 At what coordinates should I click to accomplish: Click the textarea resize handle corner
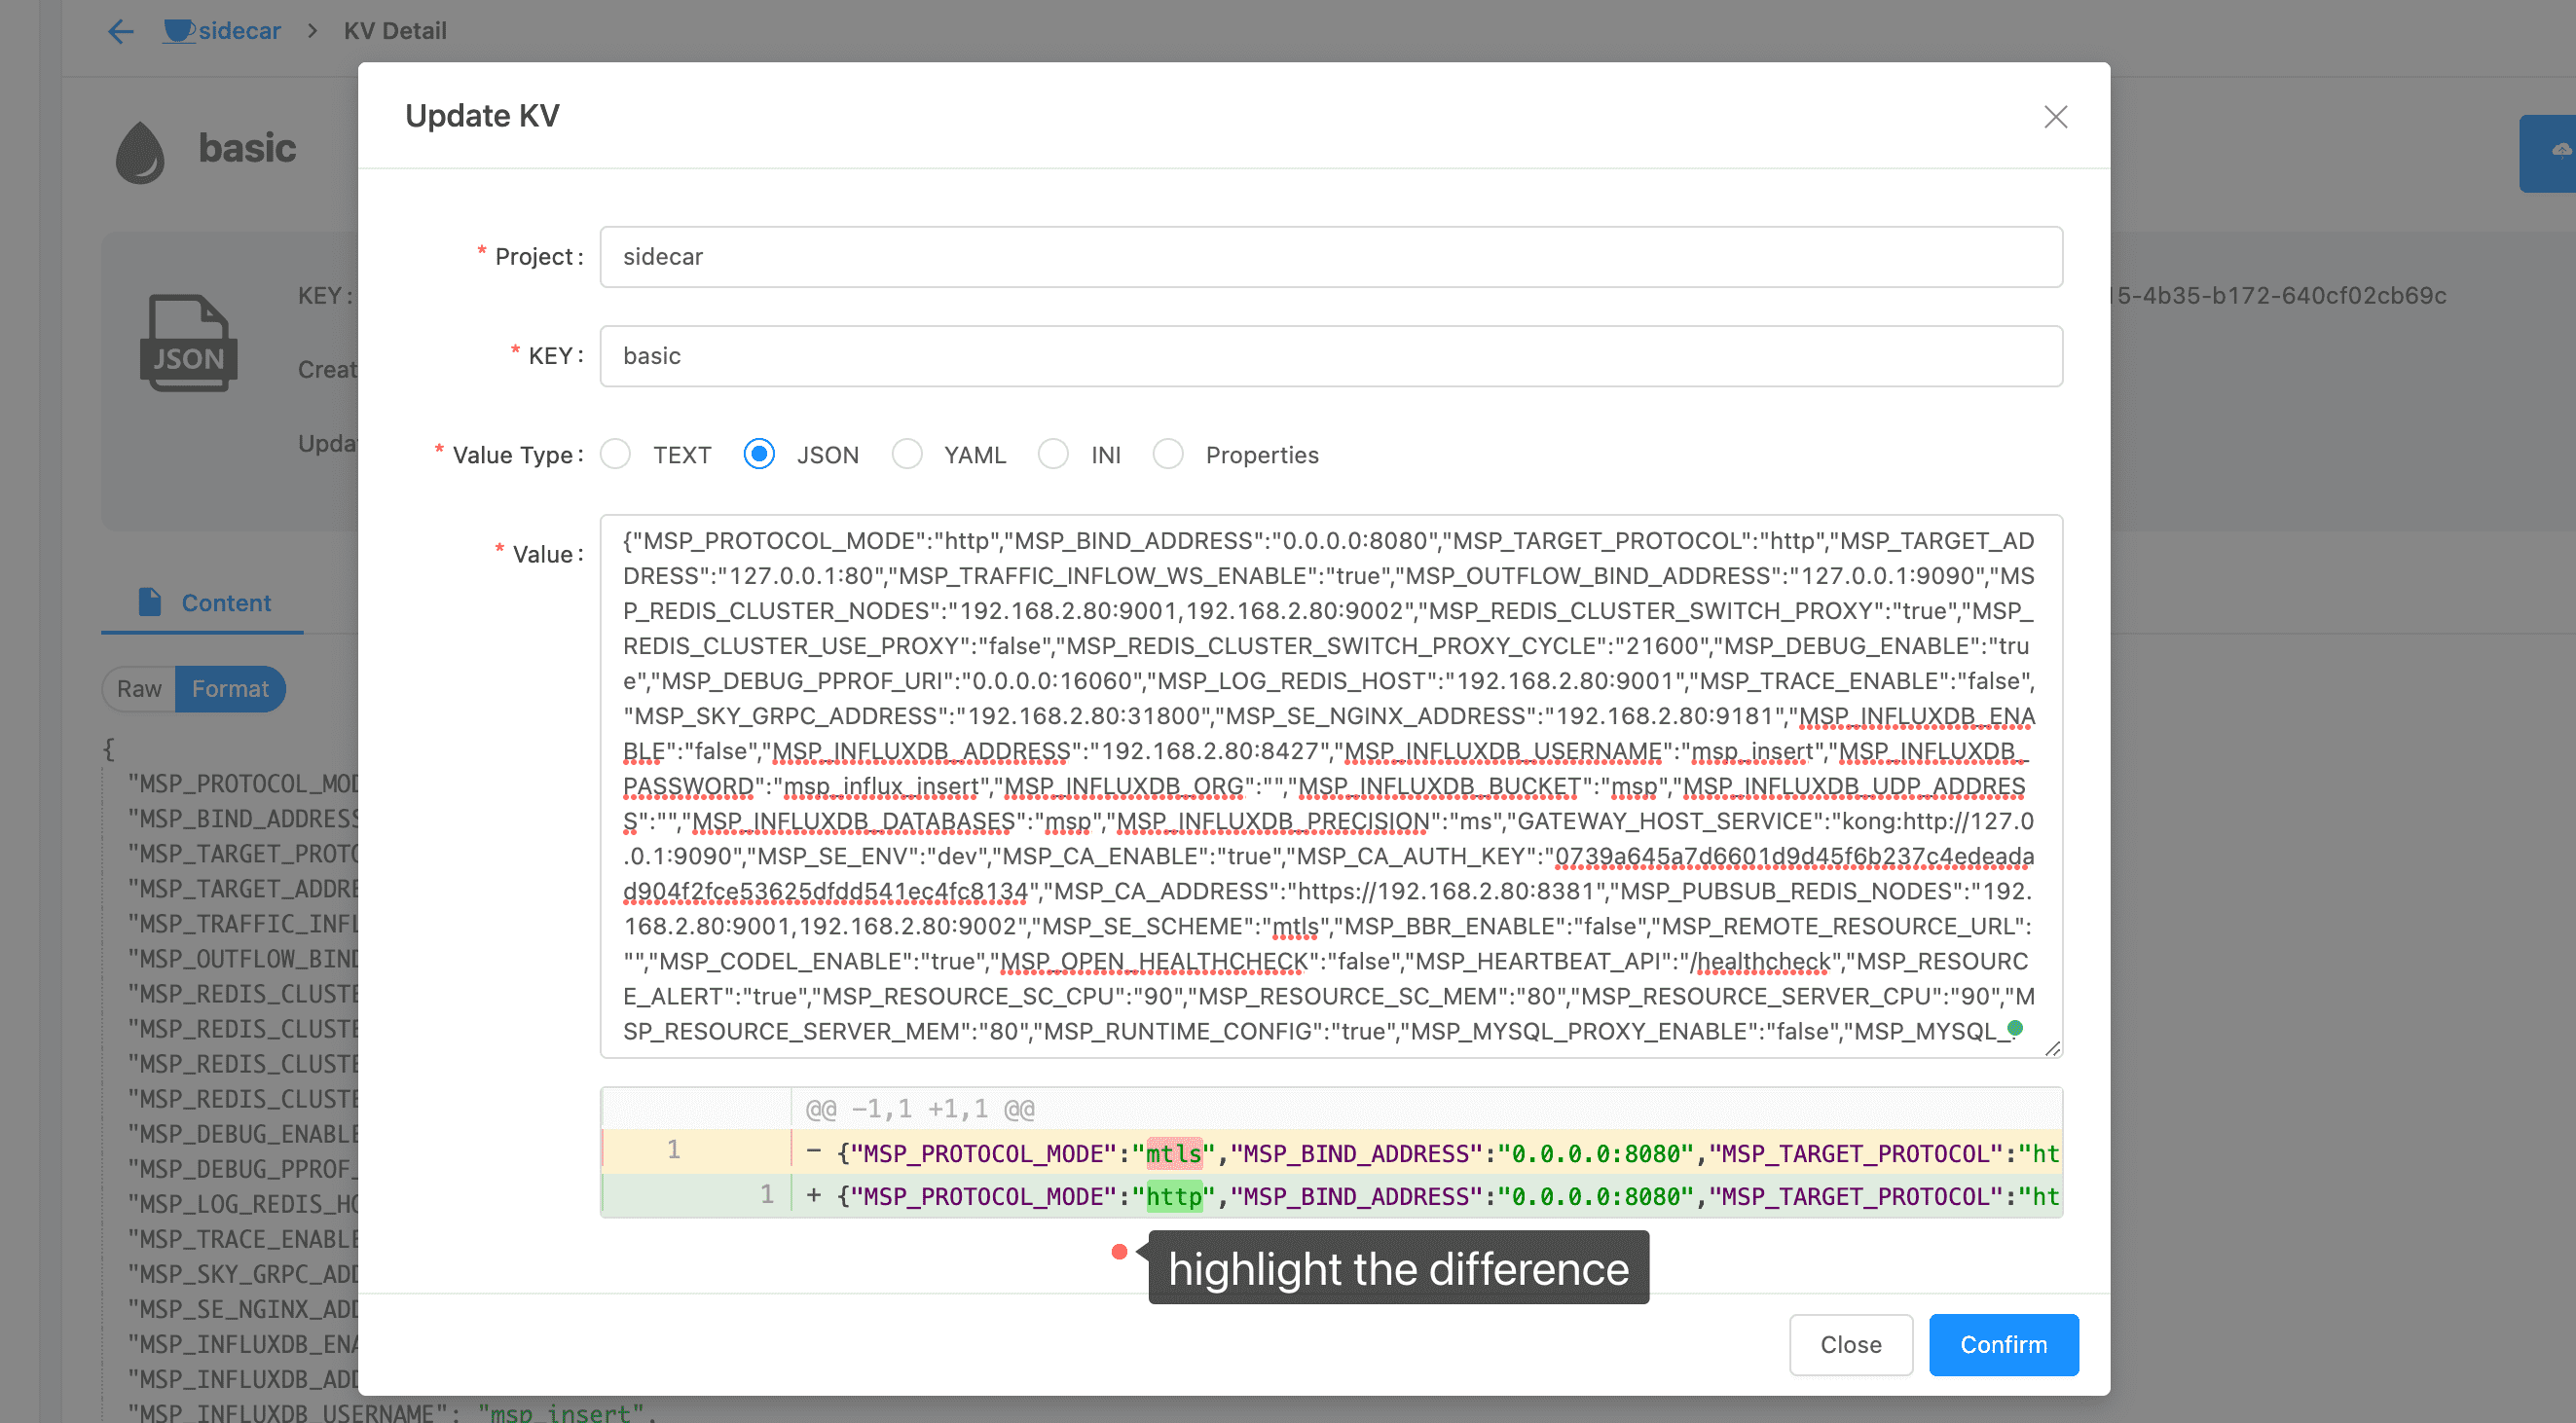[2052, 1047]
